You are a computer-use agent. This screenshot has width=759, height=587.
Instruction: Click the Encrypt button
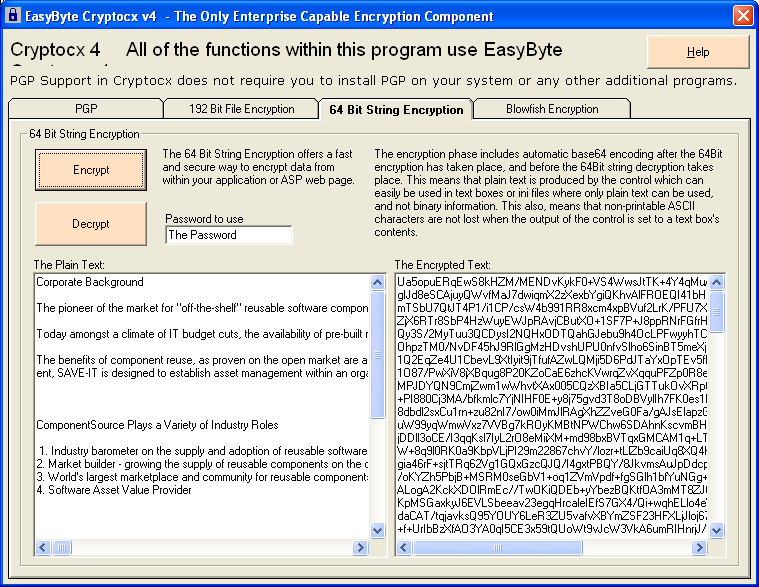pyautogui.click(x=91, y=170)
